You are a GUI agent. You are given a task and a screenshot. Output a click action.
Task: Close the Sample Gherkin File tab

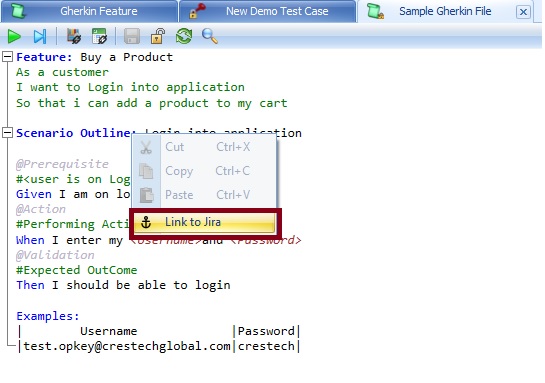click(x=523, y=12)
